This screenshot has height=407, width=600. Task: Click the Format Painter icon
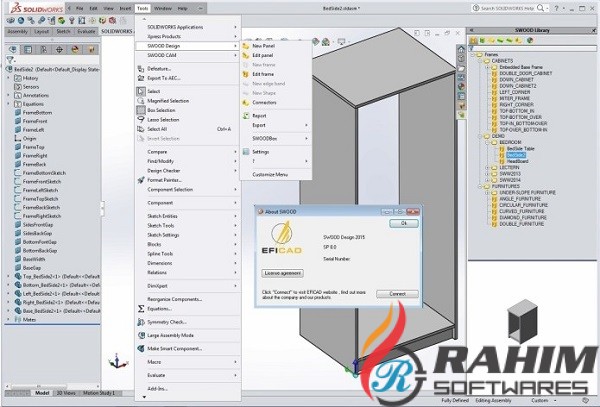coord(141,180)
